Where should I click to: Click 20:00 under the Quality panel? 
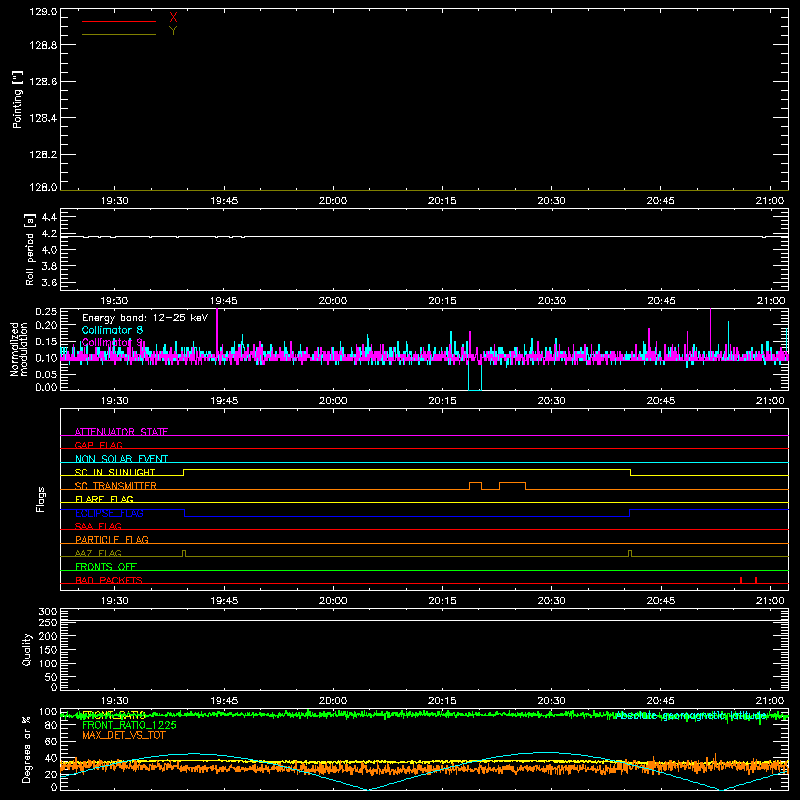click(x=333, y=701)
